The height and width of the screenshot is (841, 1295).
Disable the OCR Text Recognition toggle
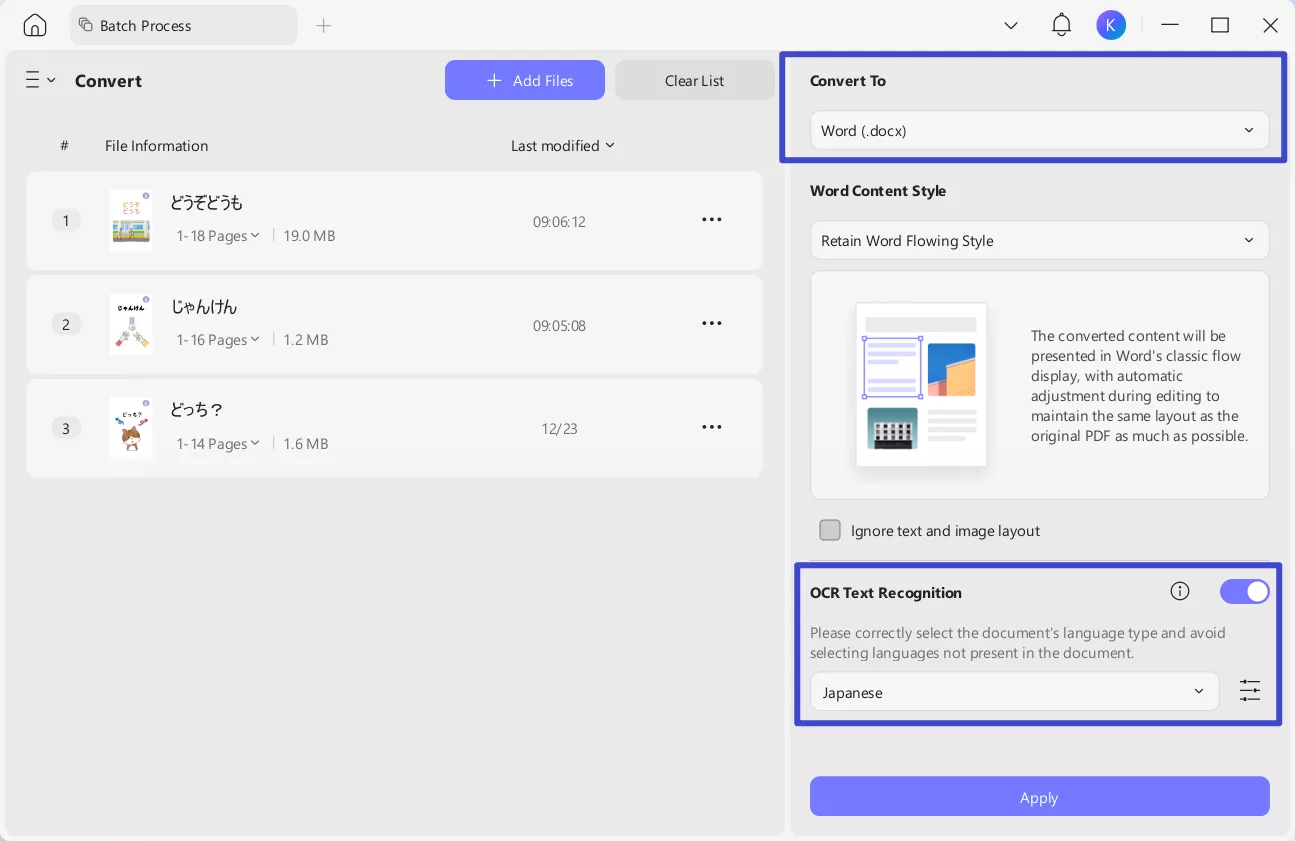point(1244,592)
